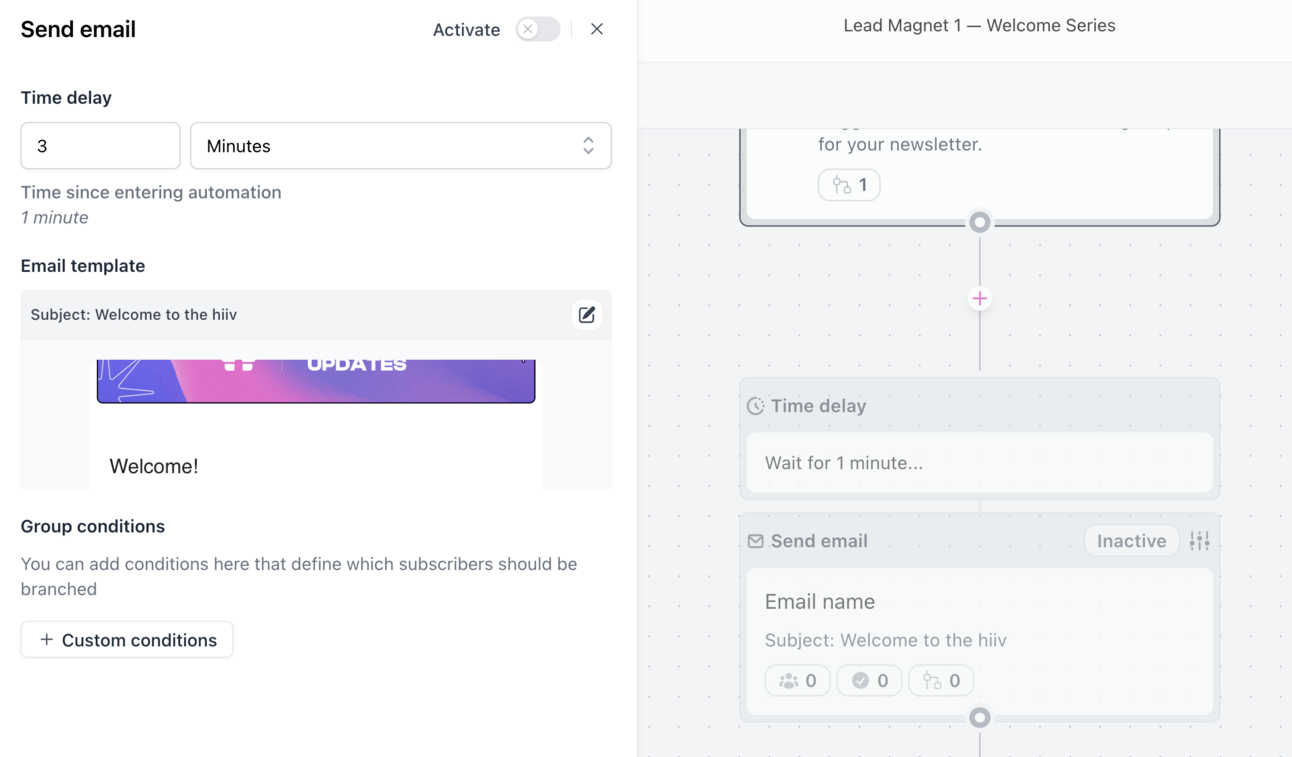Click the Send email node's branch count badge
Screen dimensions: 1292x757
(x=942, y=680)
